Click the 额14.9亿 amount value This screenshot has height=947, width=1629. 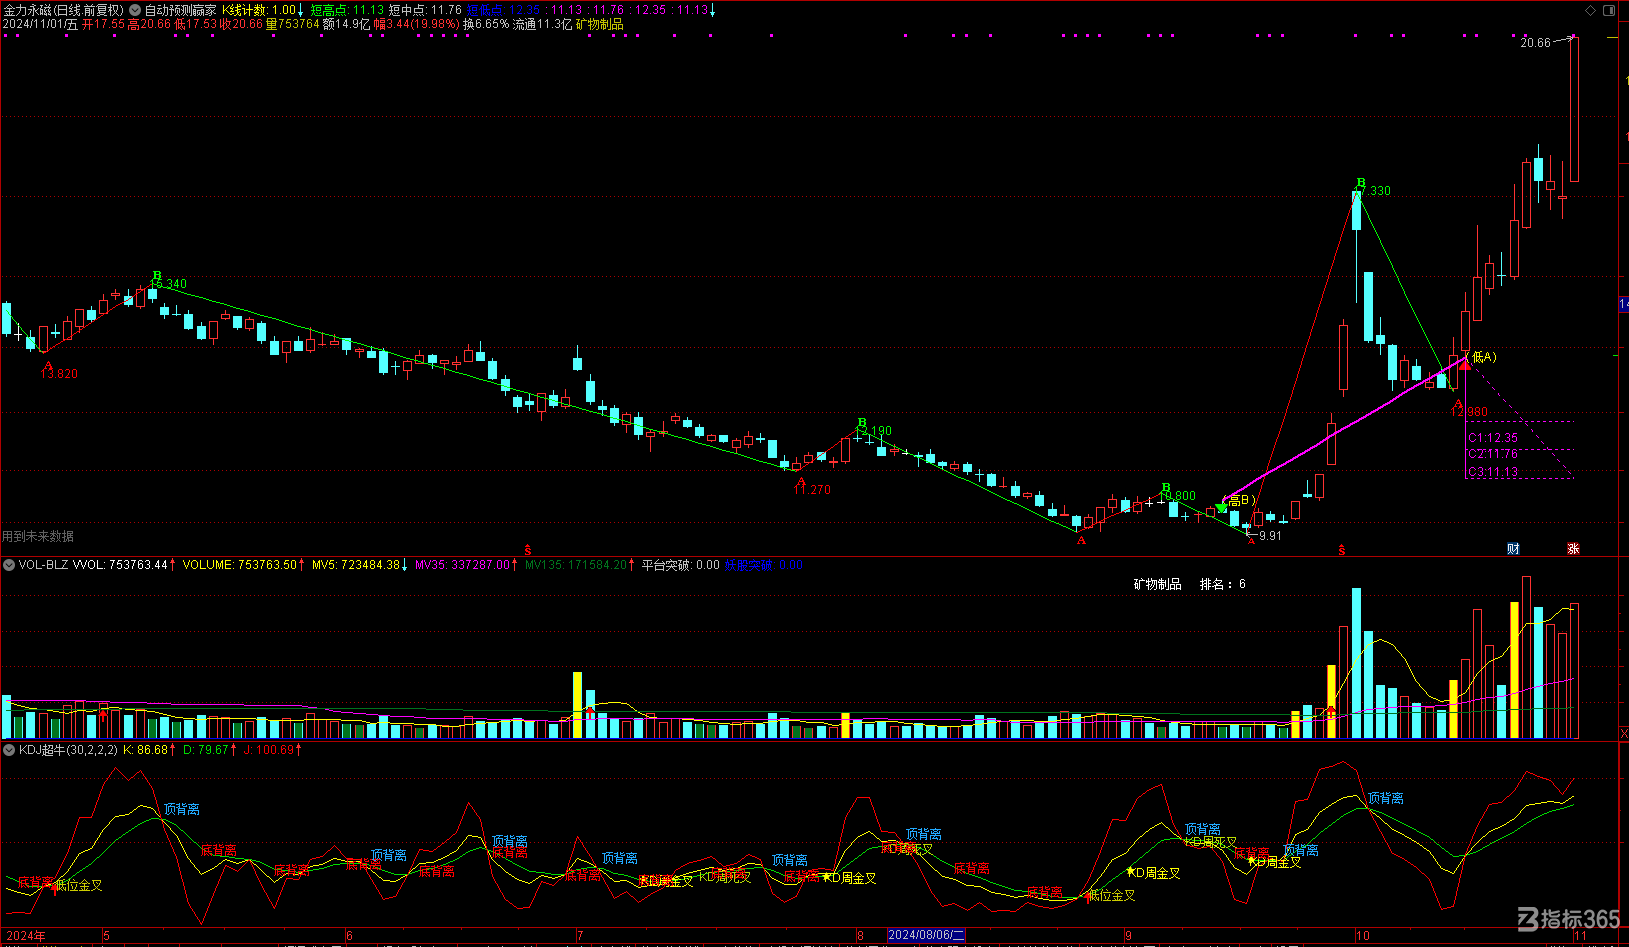click(346, 24)
